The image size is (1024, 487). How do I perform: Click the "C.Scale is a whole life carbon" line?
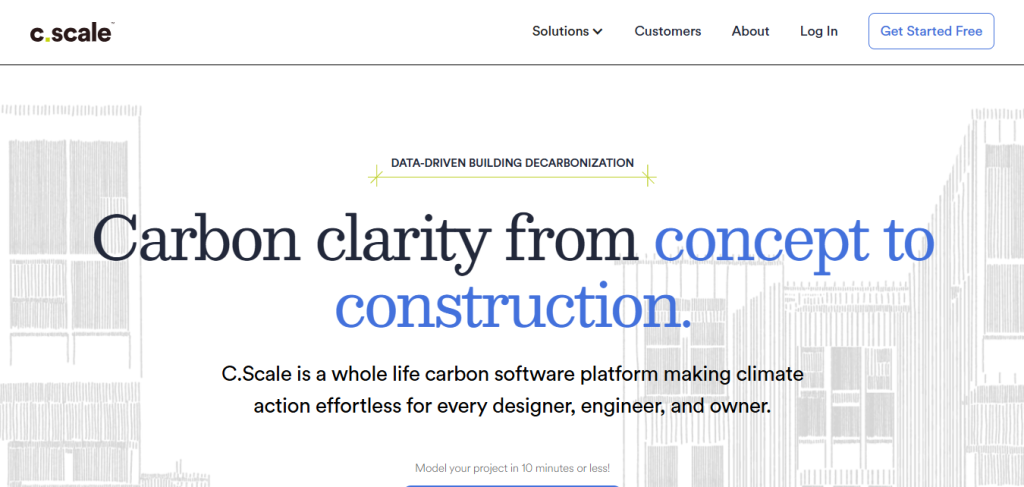tap(512, 375)
